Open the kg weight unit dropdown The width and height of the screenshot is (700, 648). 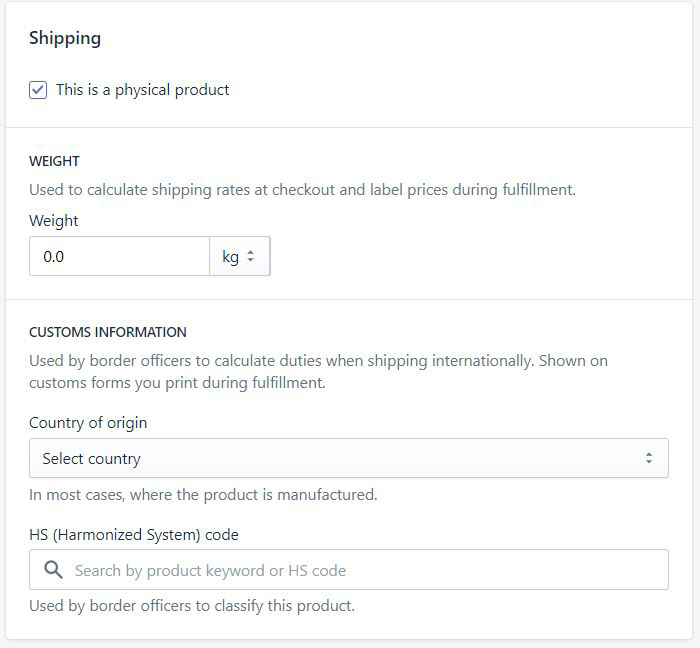(239, 257)
